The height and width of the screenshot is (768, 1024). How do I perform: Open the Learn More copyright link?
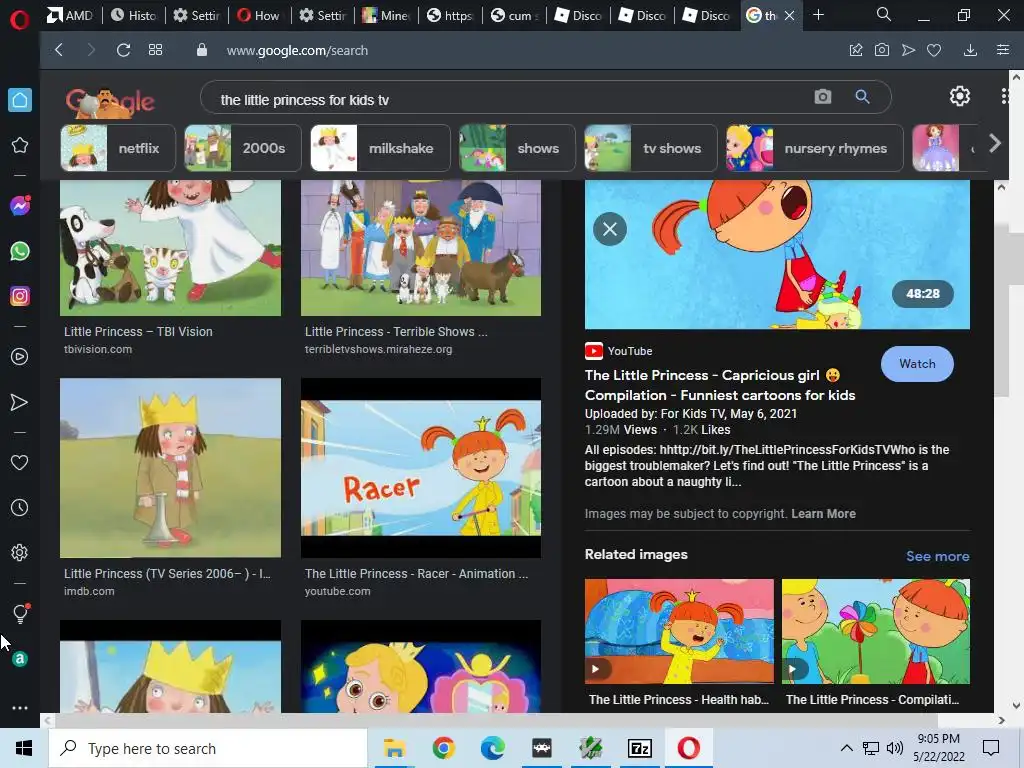coord(824,514)
